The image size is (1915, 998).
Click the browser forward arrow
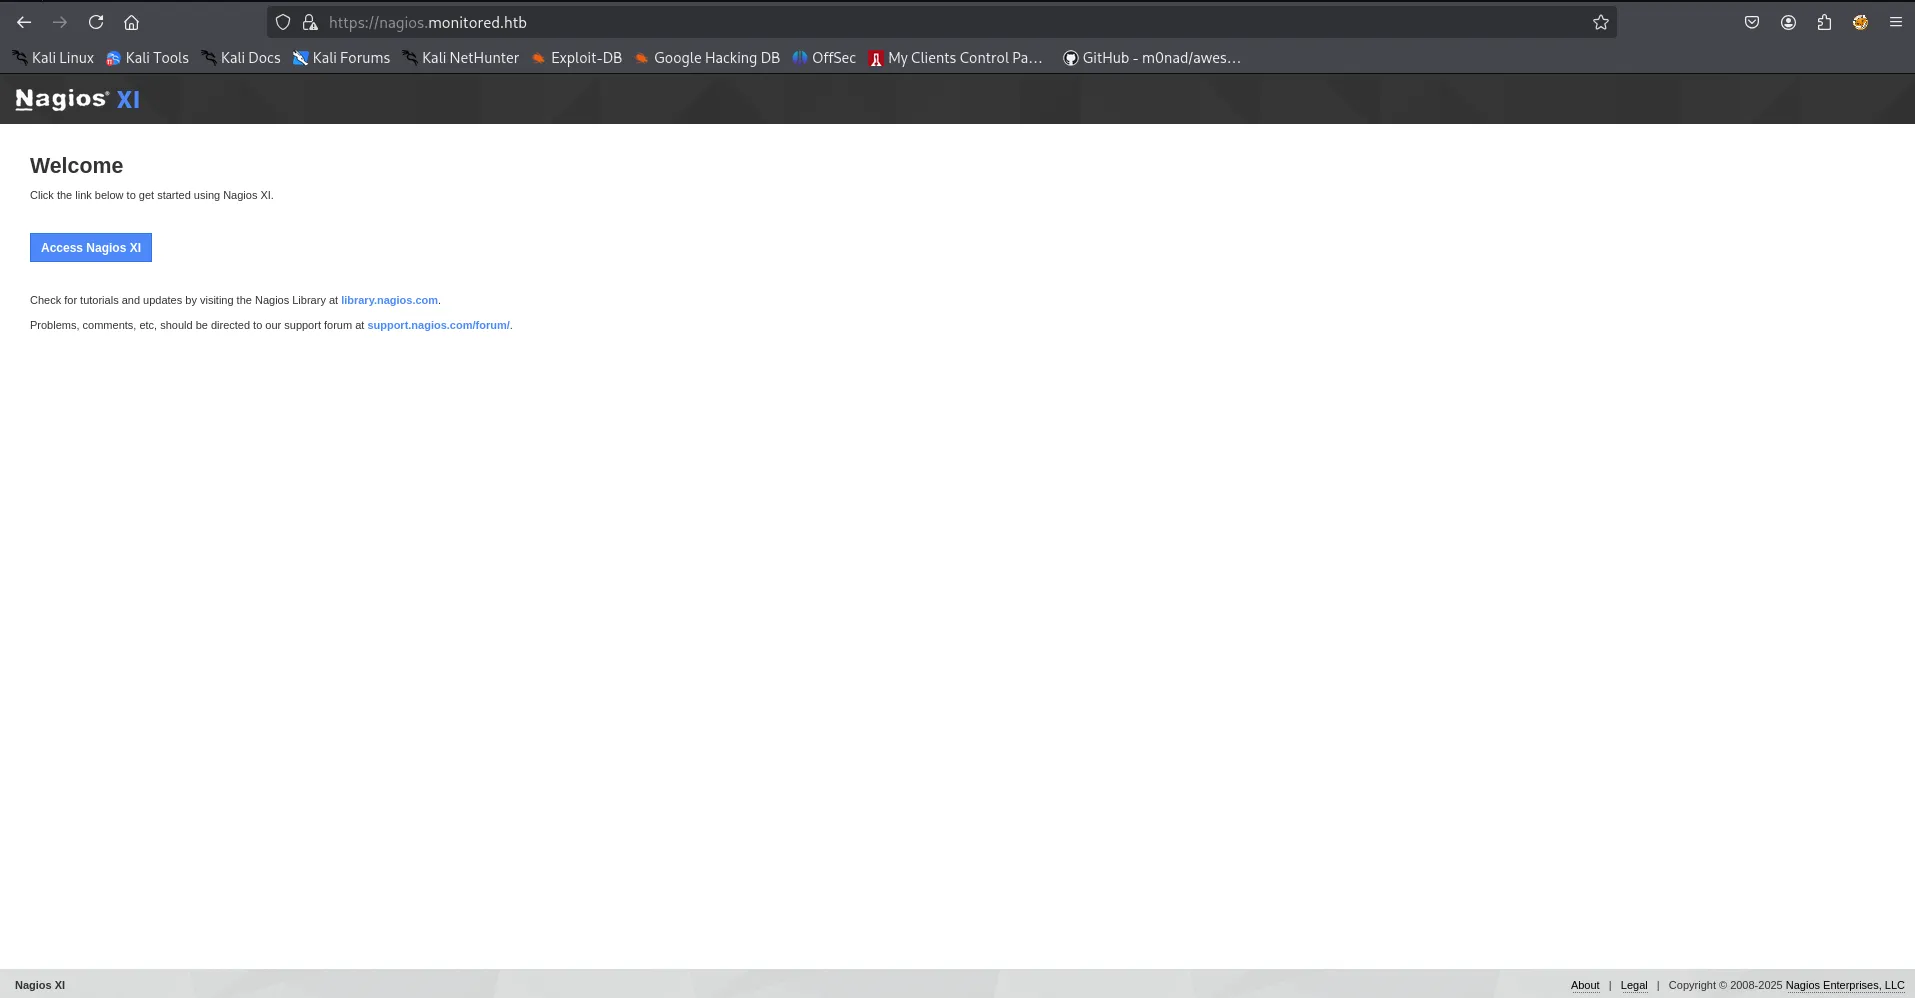60,22
